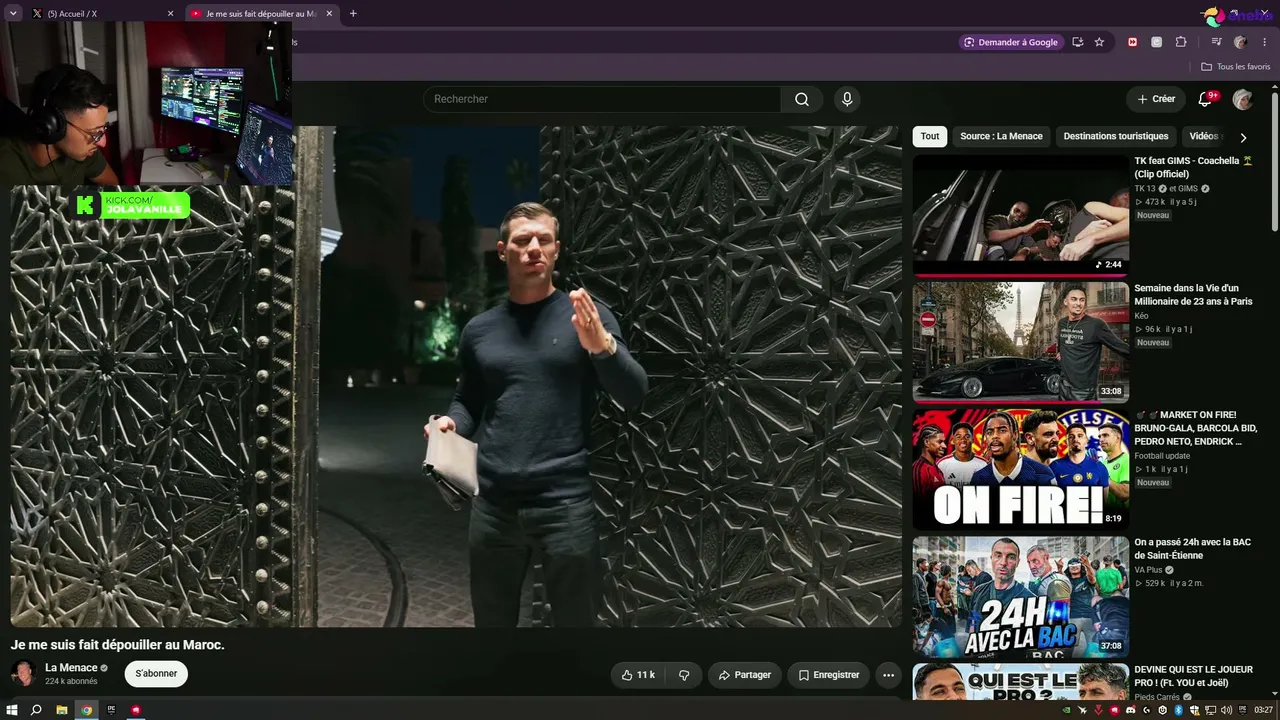Viewport: 1280px width, 720px height.
Task: Click the Partager share button
Action: click(x=746, y=675)
